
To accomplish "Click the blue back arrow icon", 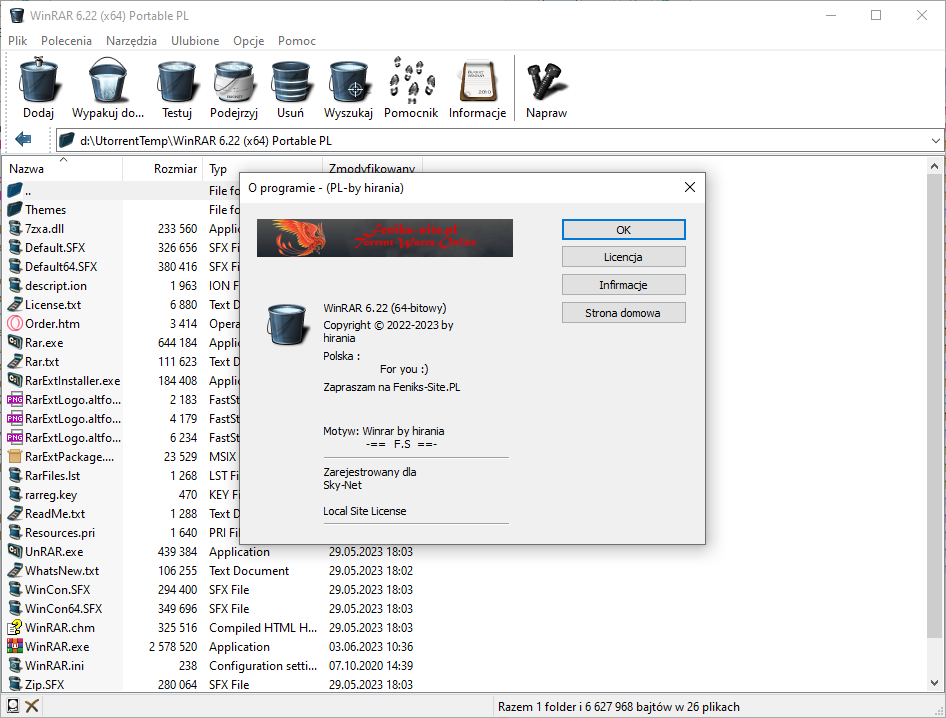I will (x=23, y=140).
